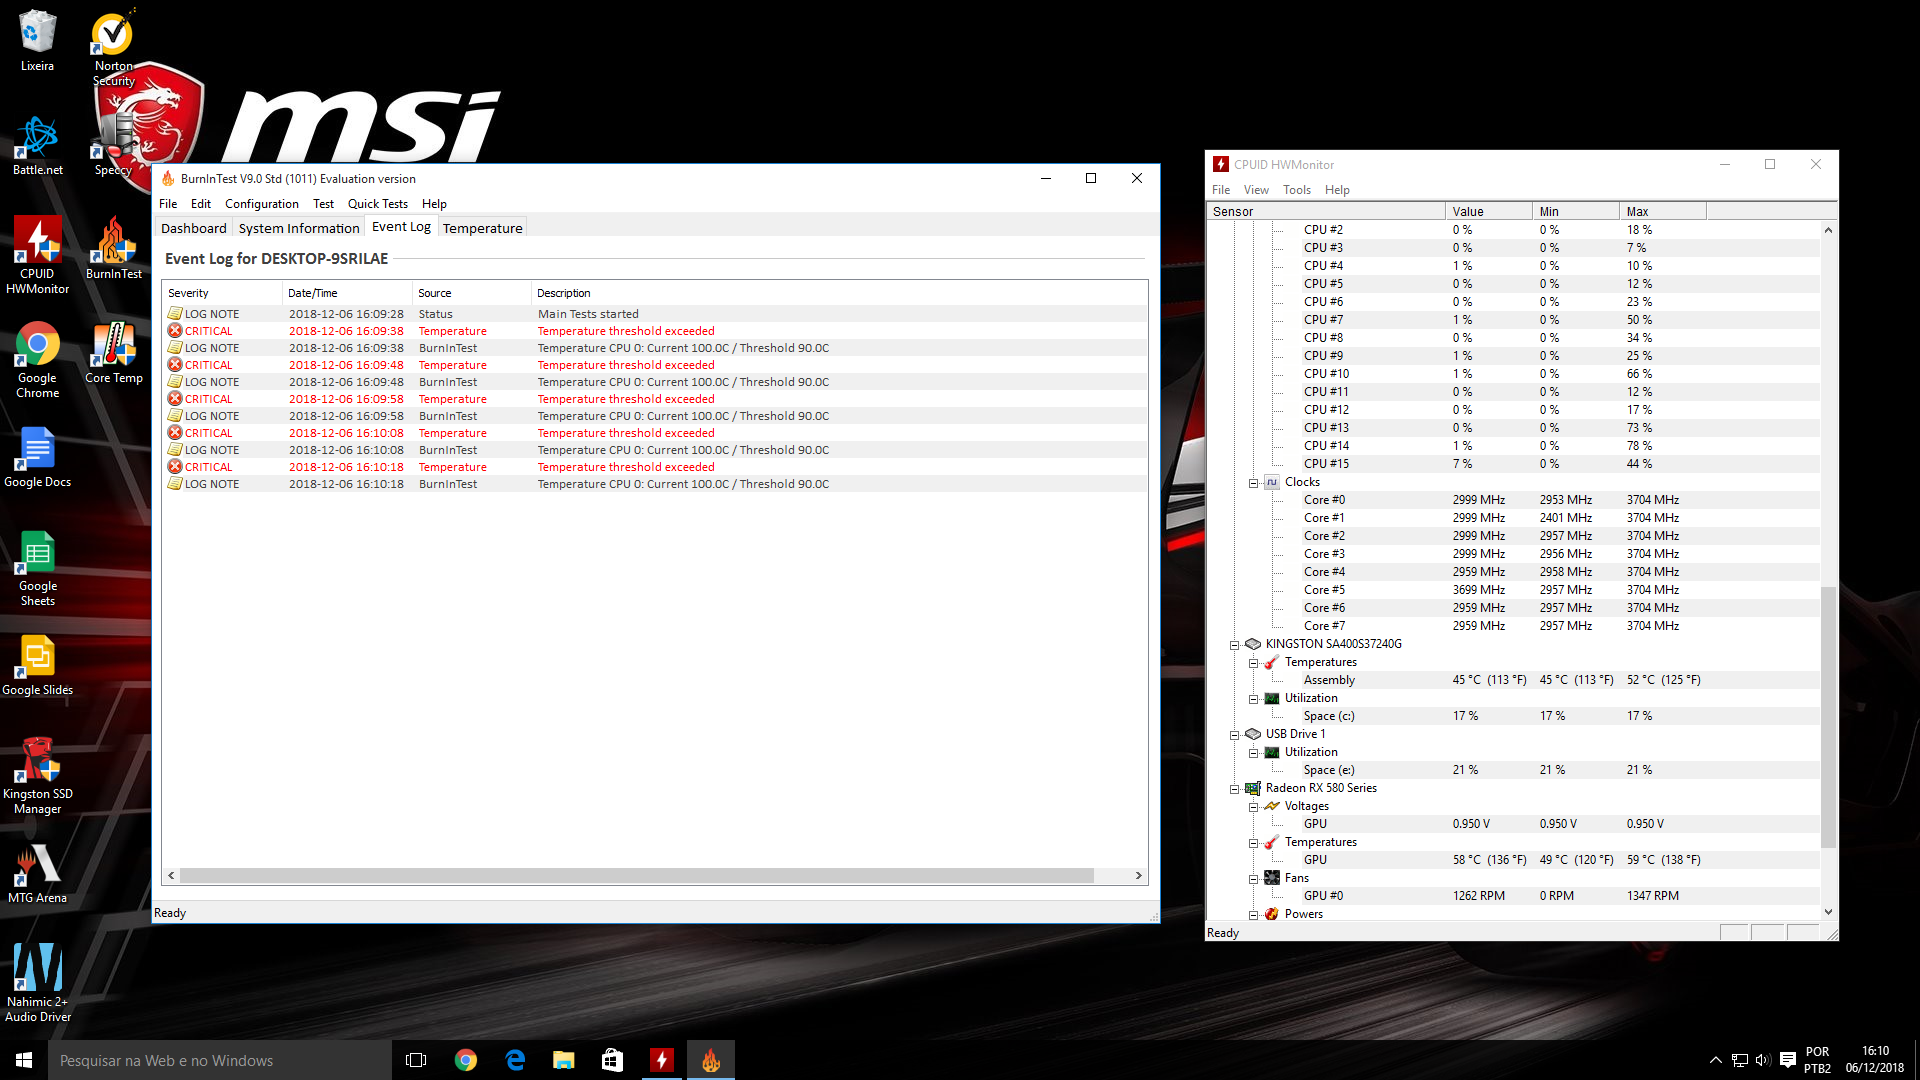This screenshot has height=1080, width=1920.
Task: Sort event log by Date/Time column
Action: (347, 293)
